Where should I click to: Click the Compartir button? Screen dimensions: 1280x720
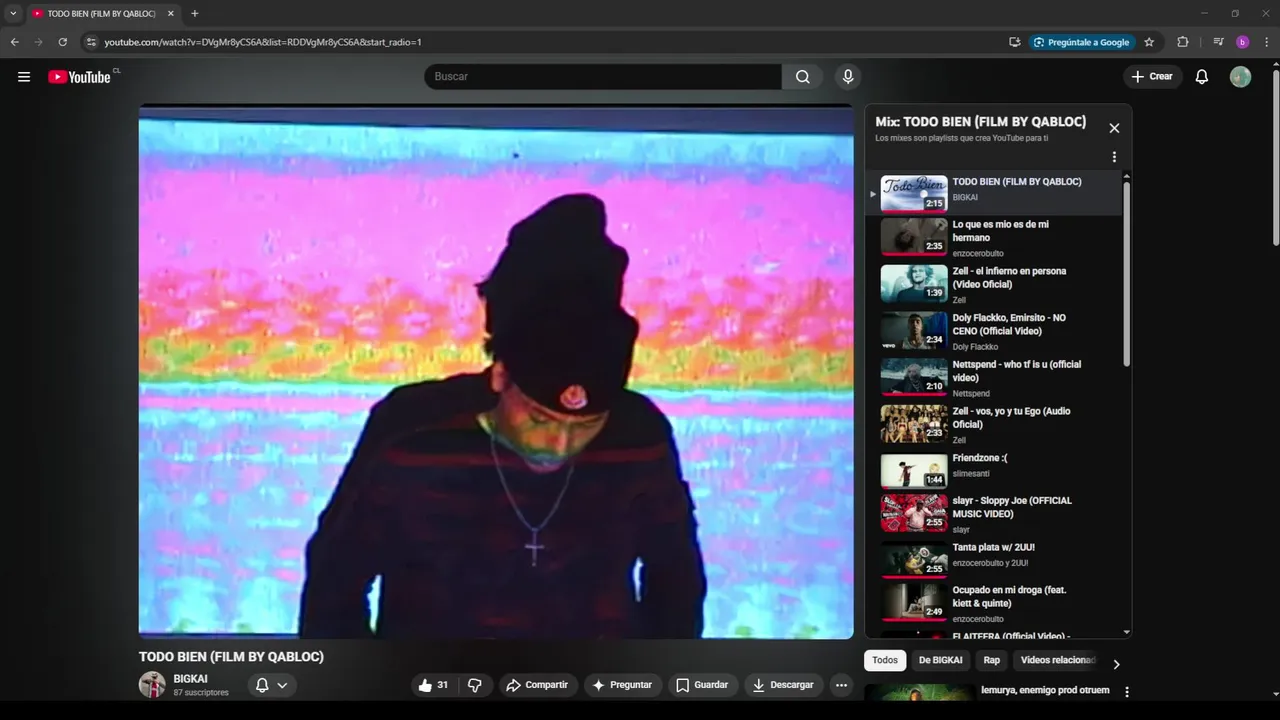[x=537, y=685]
